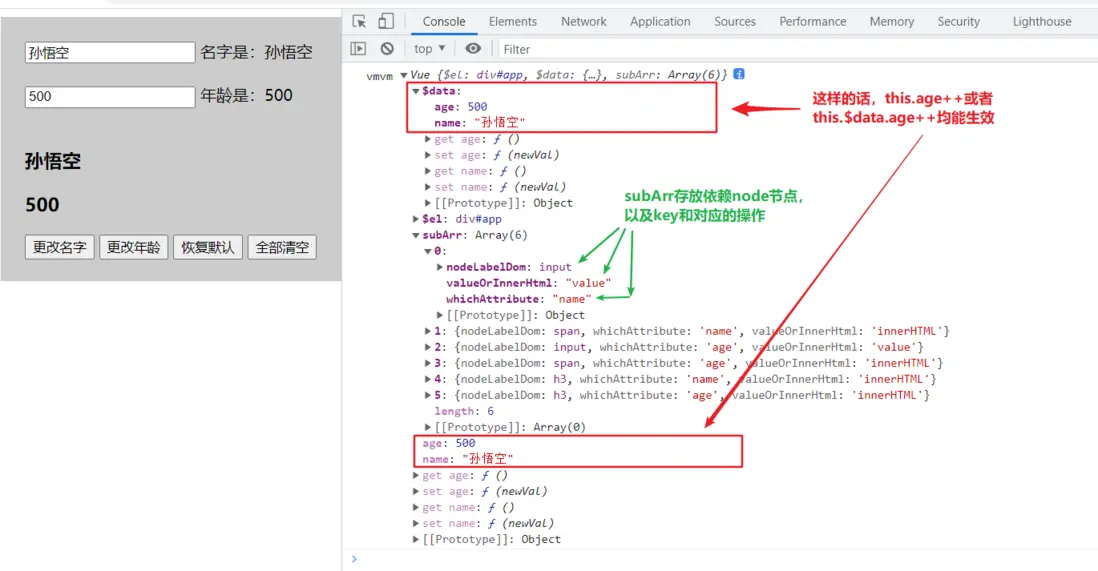Image resolution: width=1098 pixels, height=571 pixels.
Task: Click the bold 孙悟空 heading in the page
Action: [53, 162]
